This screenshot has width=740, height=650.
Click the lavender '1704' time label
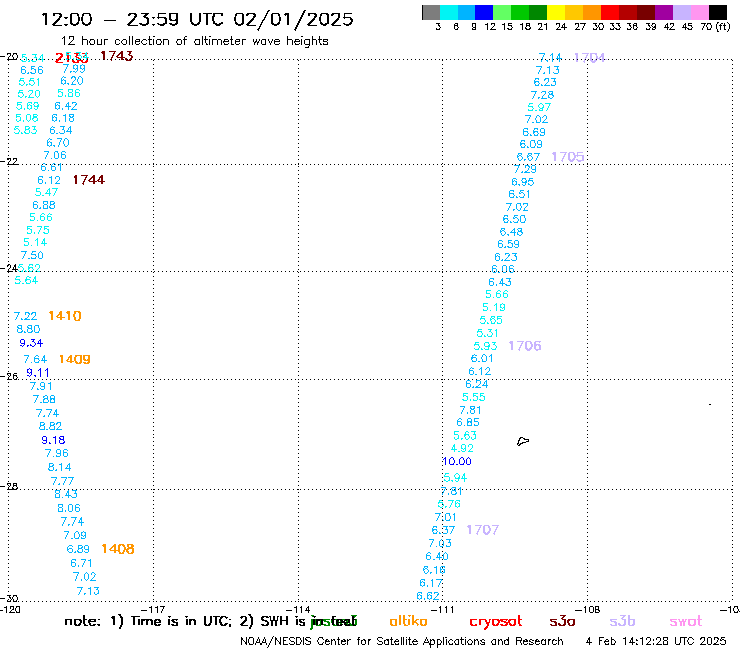tap(589, 58)
